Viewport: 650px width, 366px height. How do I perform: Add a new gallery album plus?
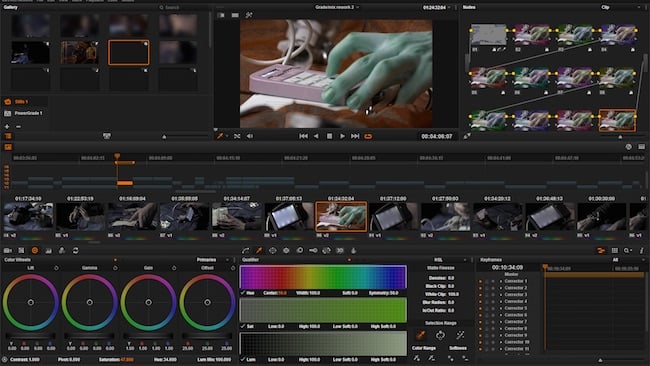[x=7, y=126]
